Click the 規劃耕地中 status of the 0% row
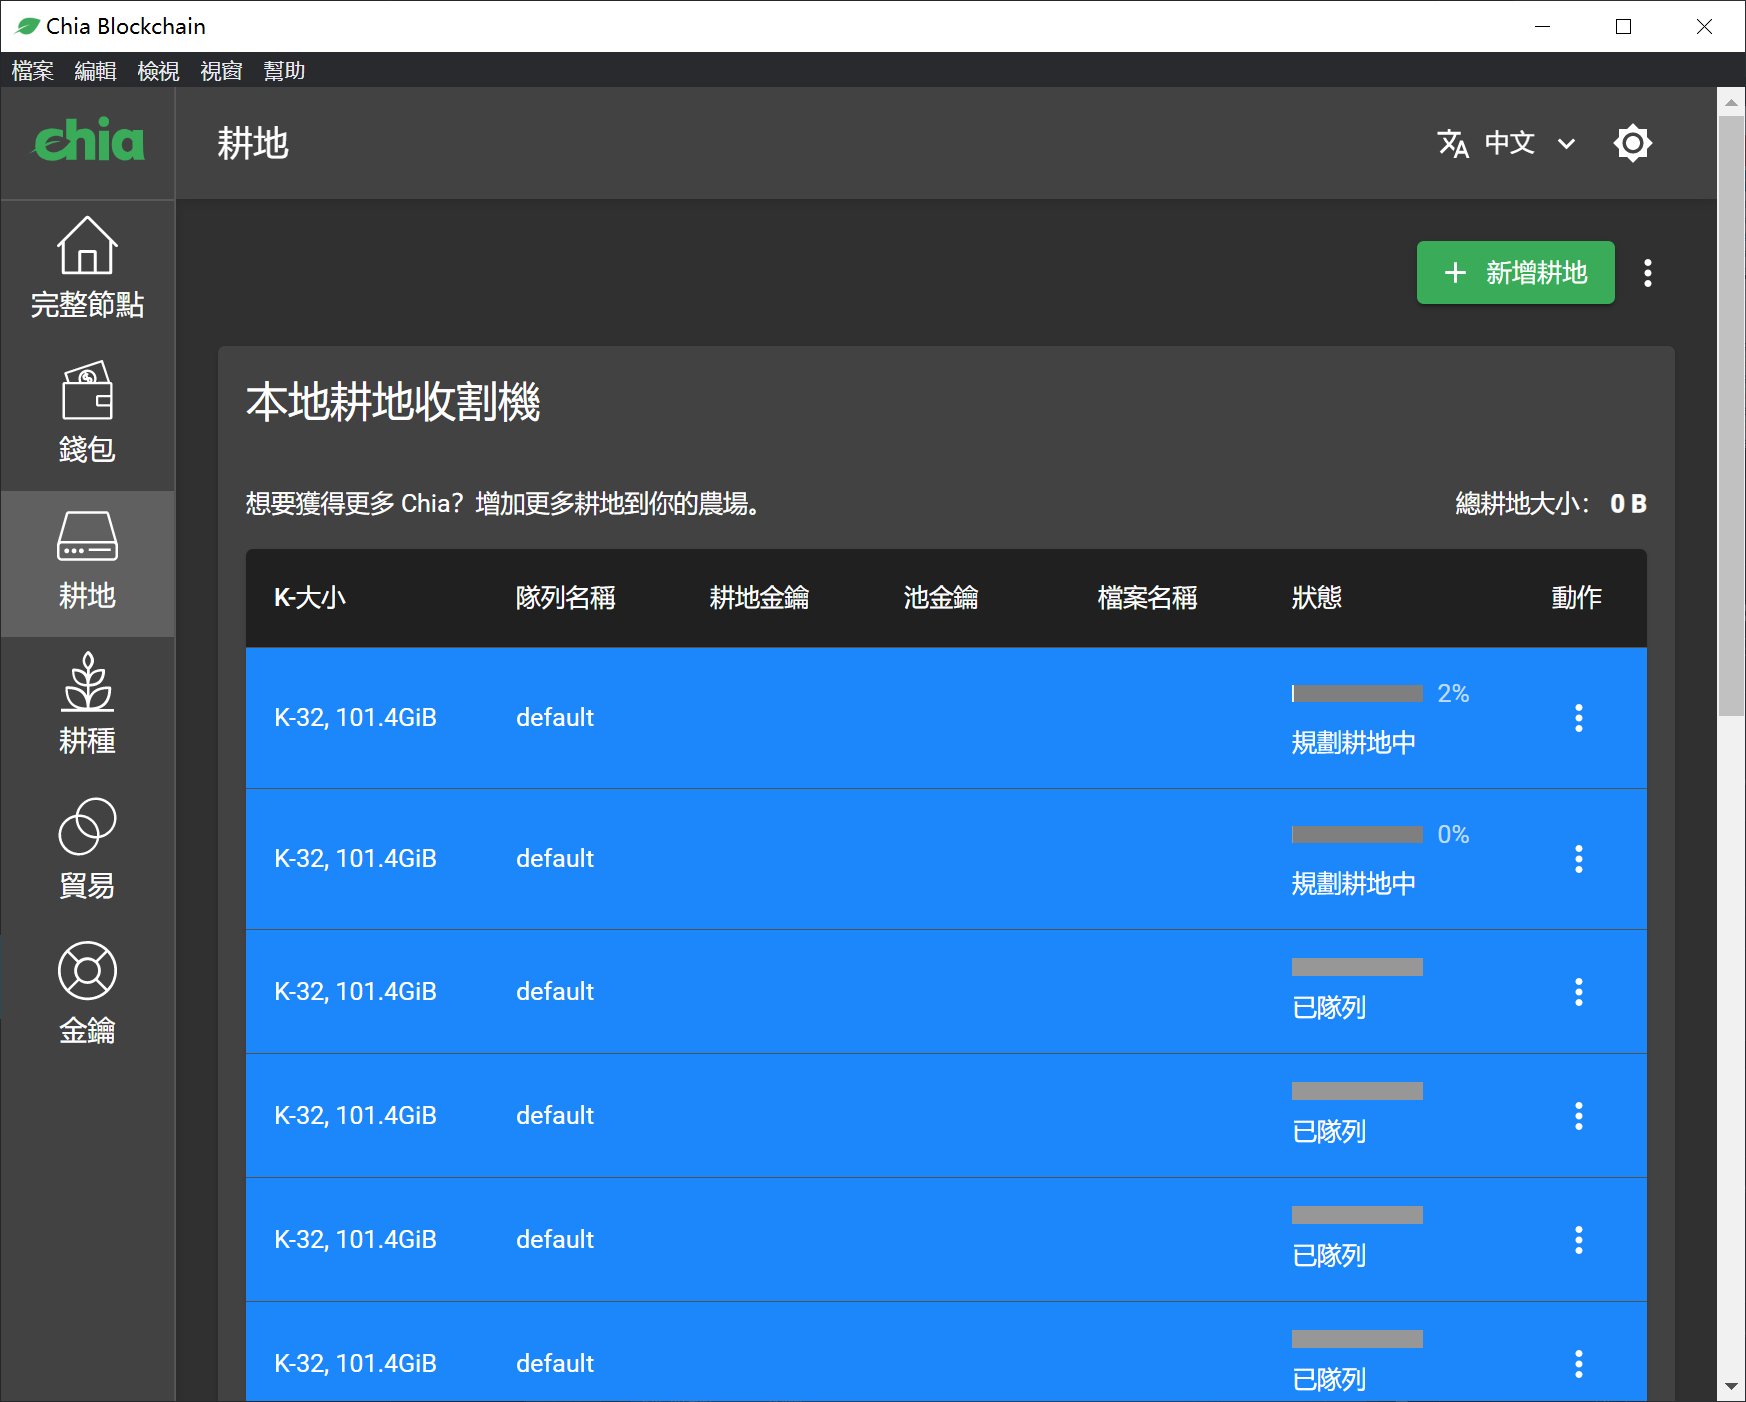 (1354, 884)
